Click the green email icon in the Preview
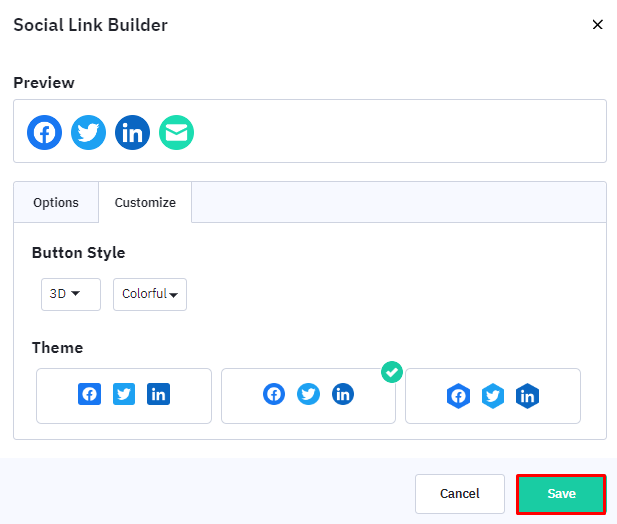Viewport: 617px width, 524px height. 176,133
